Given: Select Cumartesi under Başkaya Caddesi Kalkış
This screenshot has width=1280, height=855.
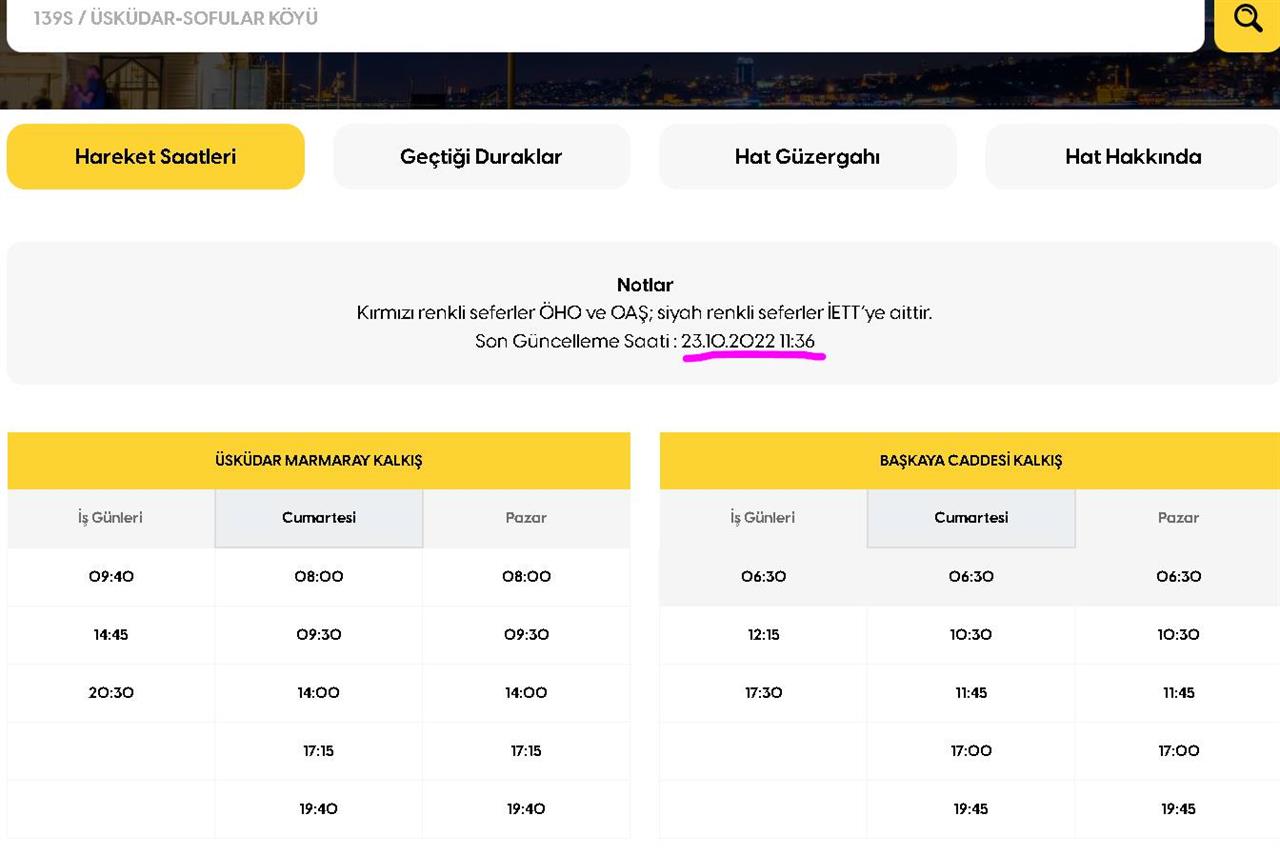Looking at the screenshot, I should coord(970,517).
